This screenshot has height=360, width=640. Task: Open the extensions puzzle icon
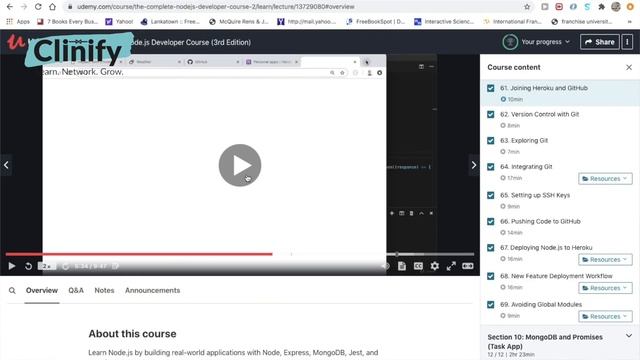601,7
